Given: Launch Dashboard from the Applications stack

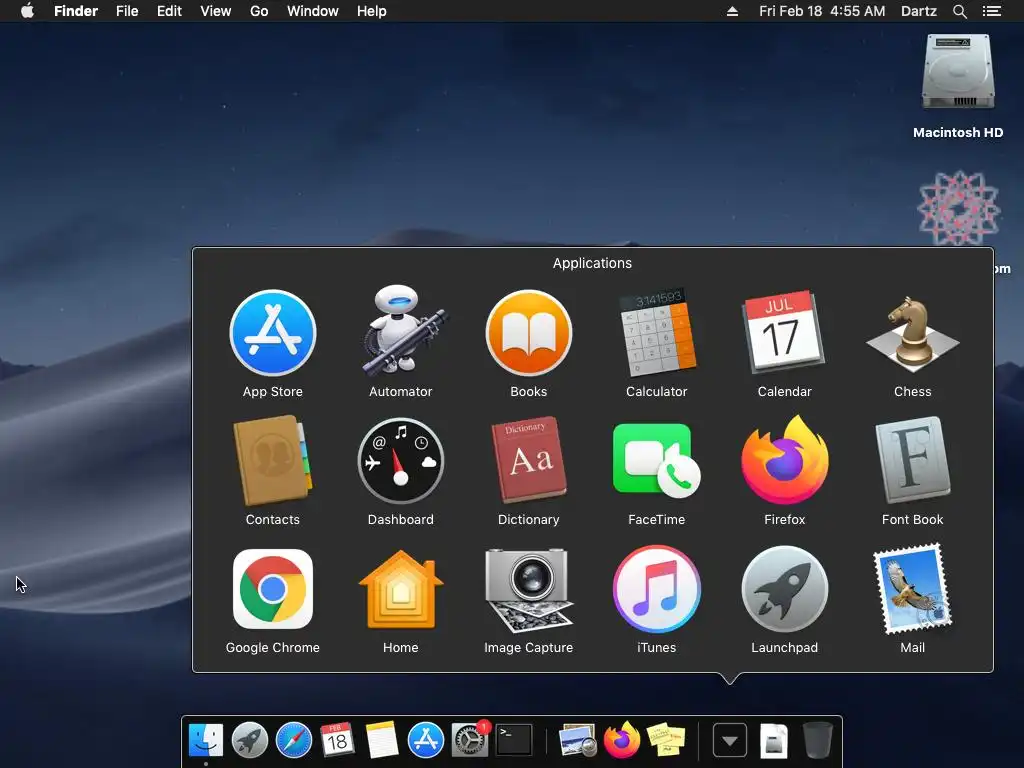Looking at the screenshot, I should click(x=400, y=460).
